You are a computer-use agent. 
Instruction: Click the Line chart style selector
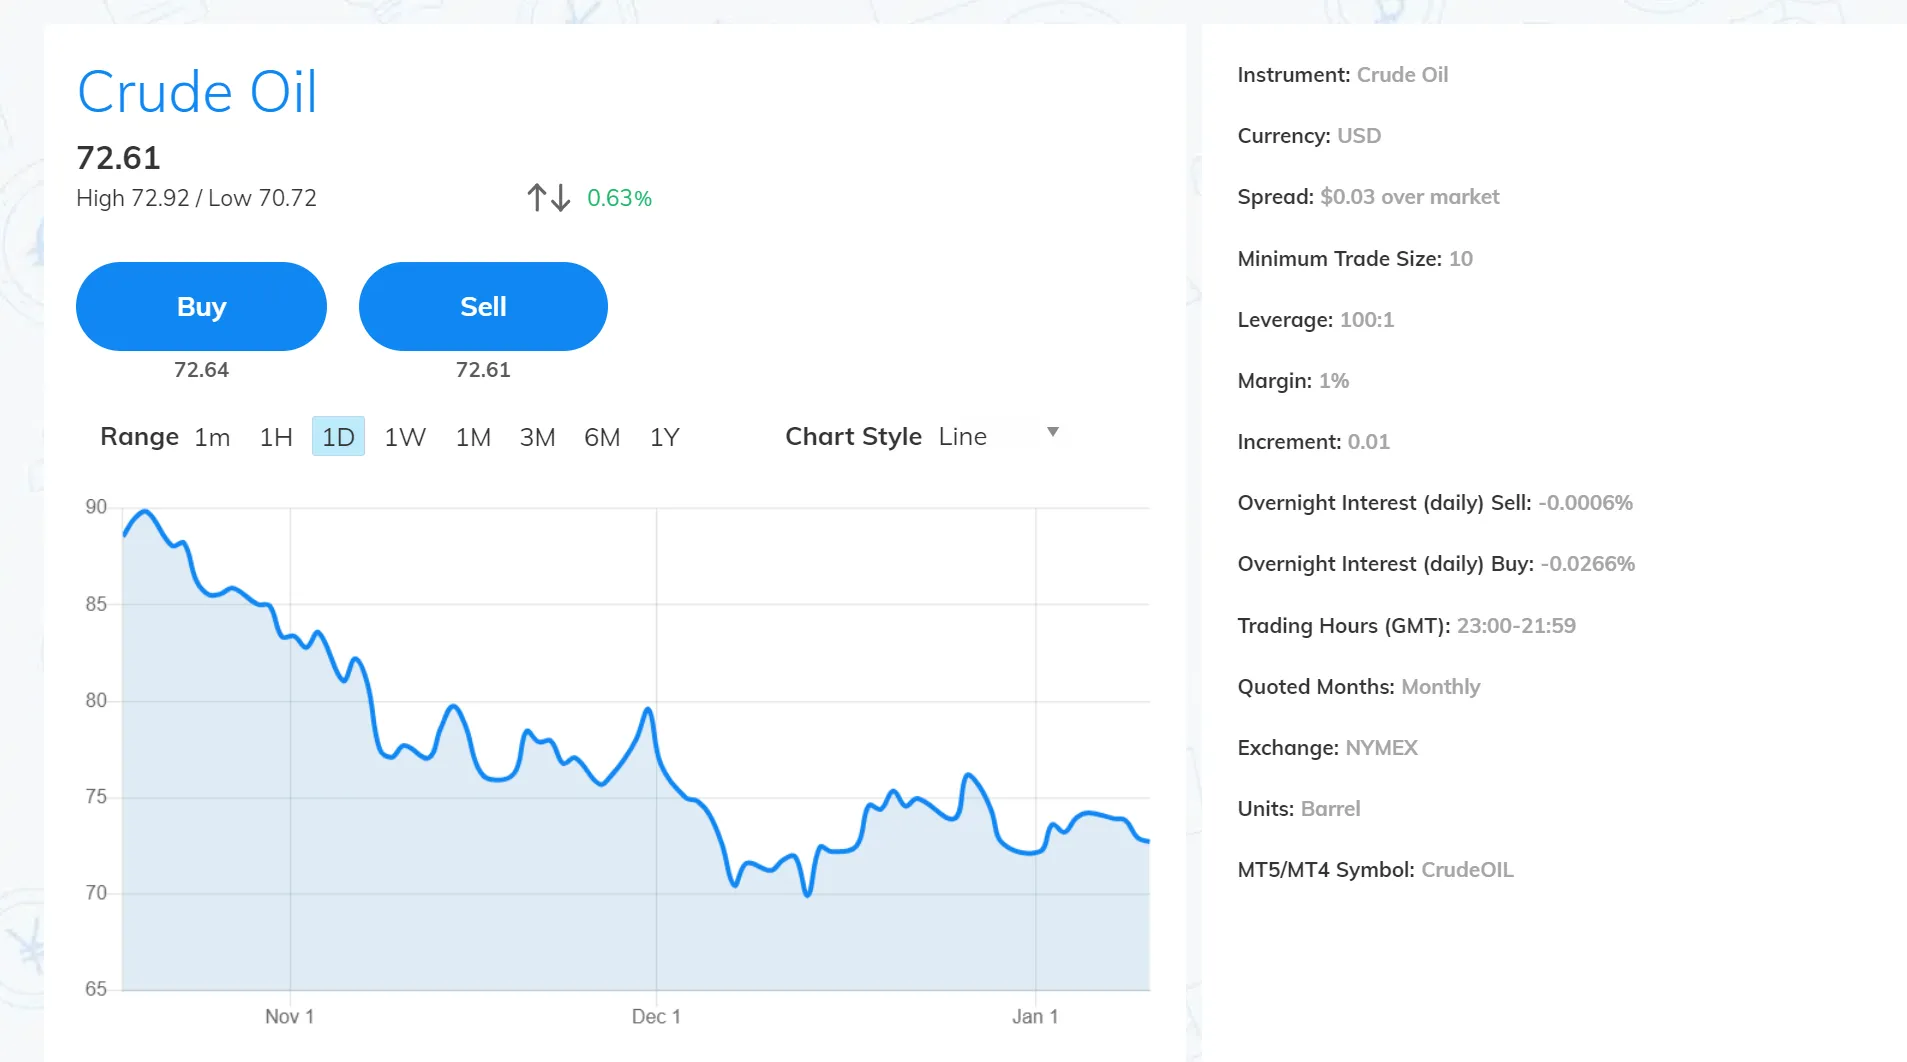pyautogui.click(x=998, y=436)
